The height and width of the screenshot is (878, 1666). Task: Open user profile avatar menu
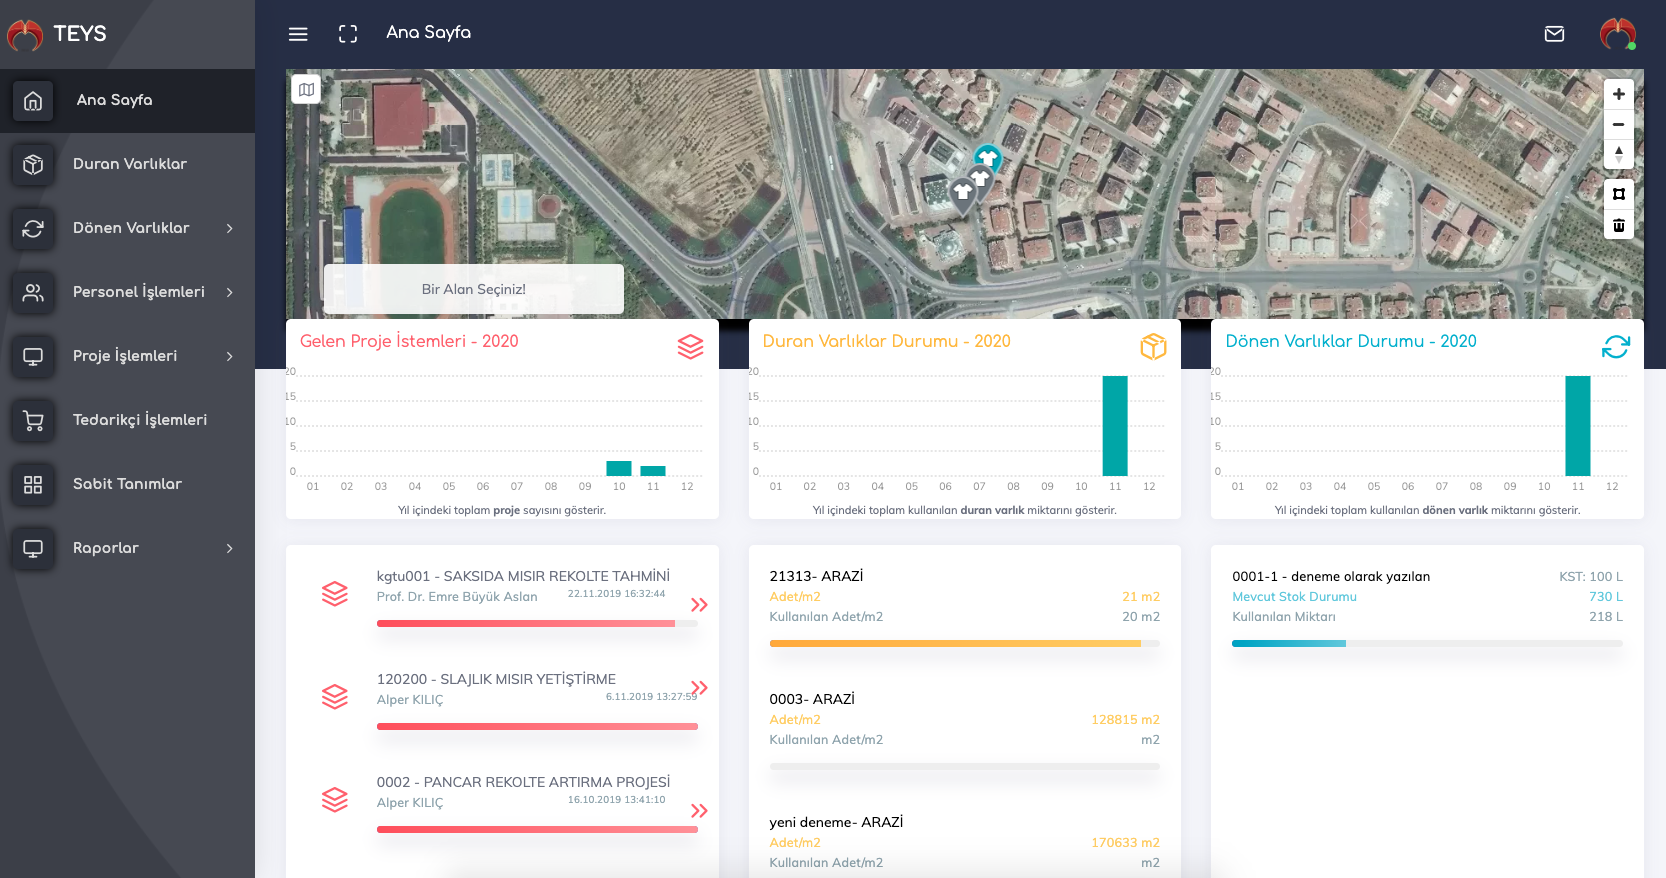point(1617,34)
